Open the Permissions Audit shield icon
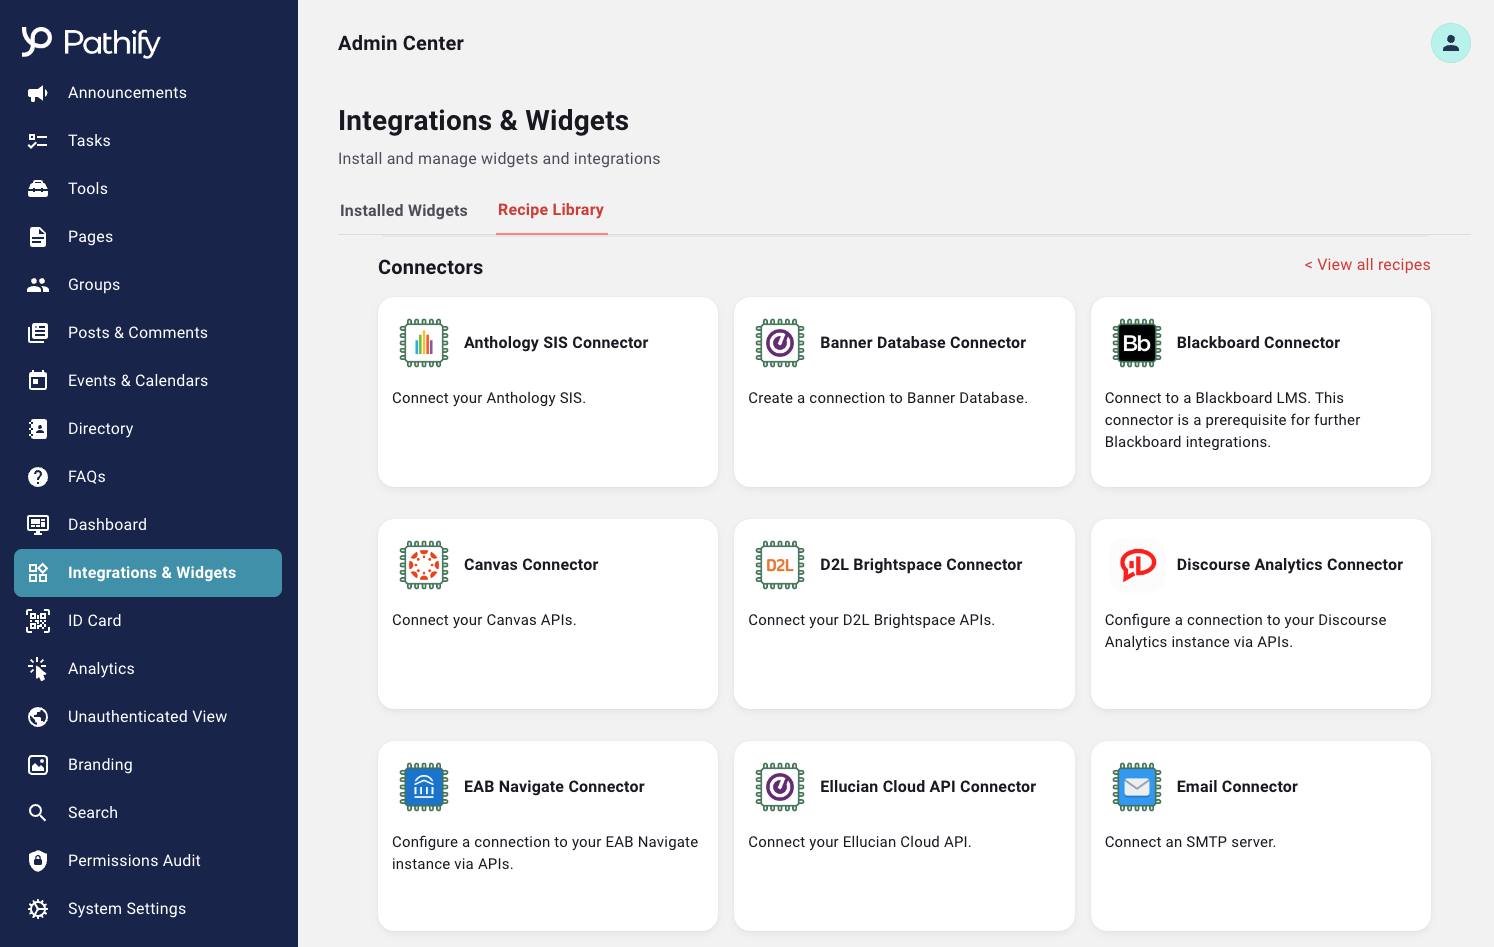This screenshot has height=947, width=1494. [x=38, y=861]
